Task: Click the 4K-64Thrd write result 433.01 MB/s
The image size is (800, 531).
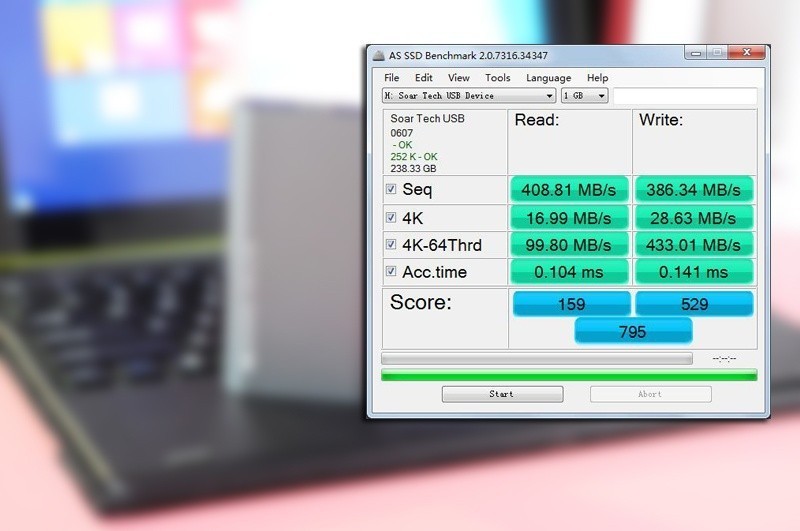Action: click(x=693, y=245)
